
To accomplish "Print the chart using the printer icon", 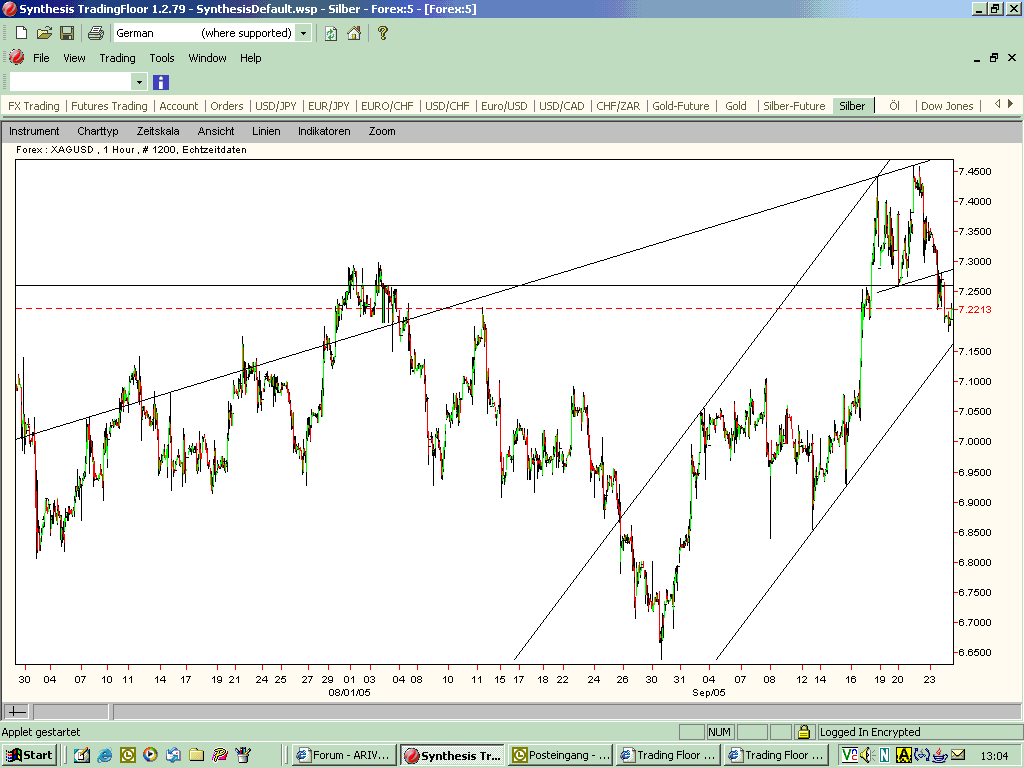I will [x=95, y=33].
